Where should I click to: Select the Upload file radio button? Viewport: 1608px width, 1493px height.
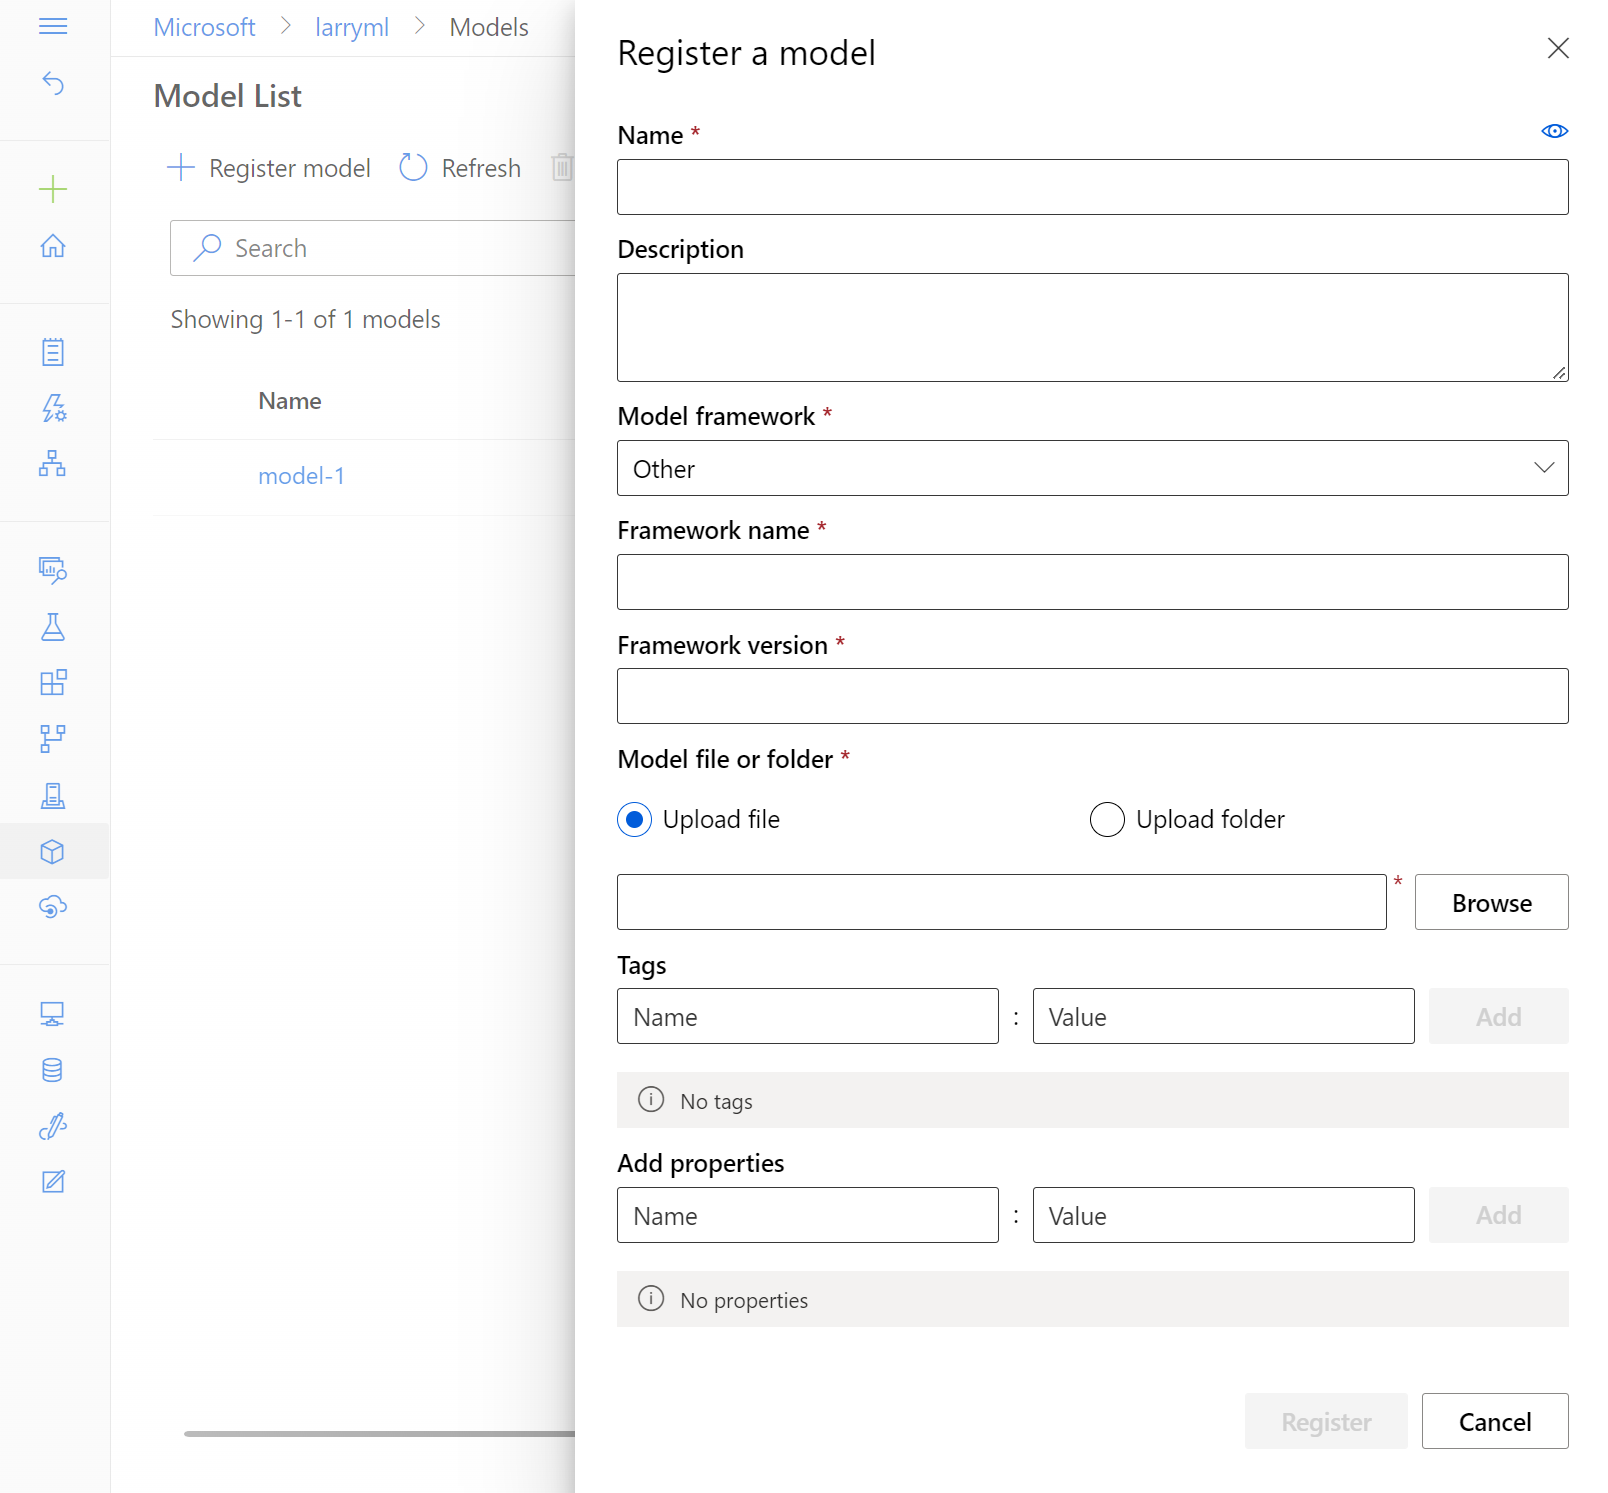click(634, 820)
